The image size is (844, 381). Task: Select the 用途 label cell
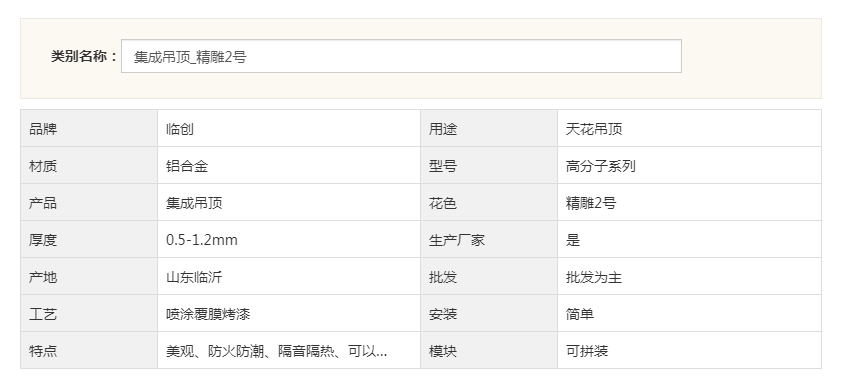tap(489, 129)
